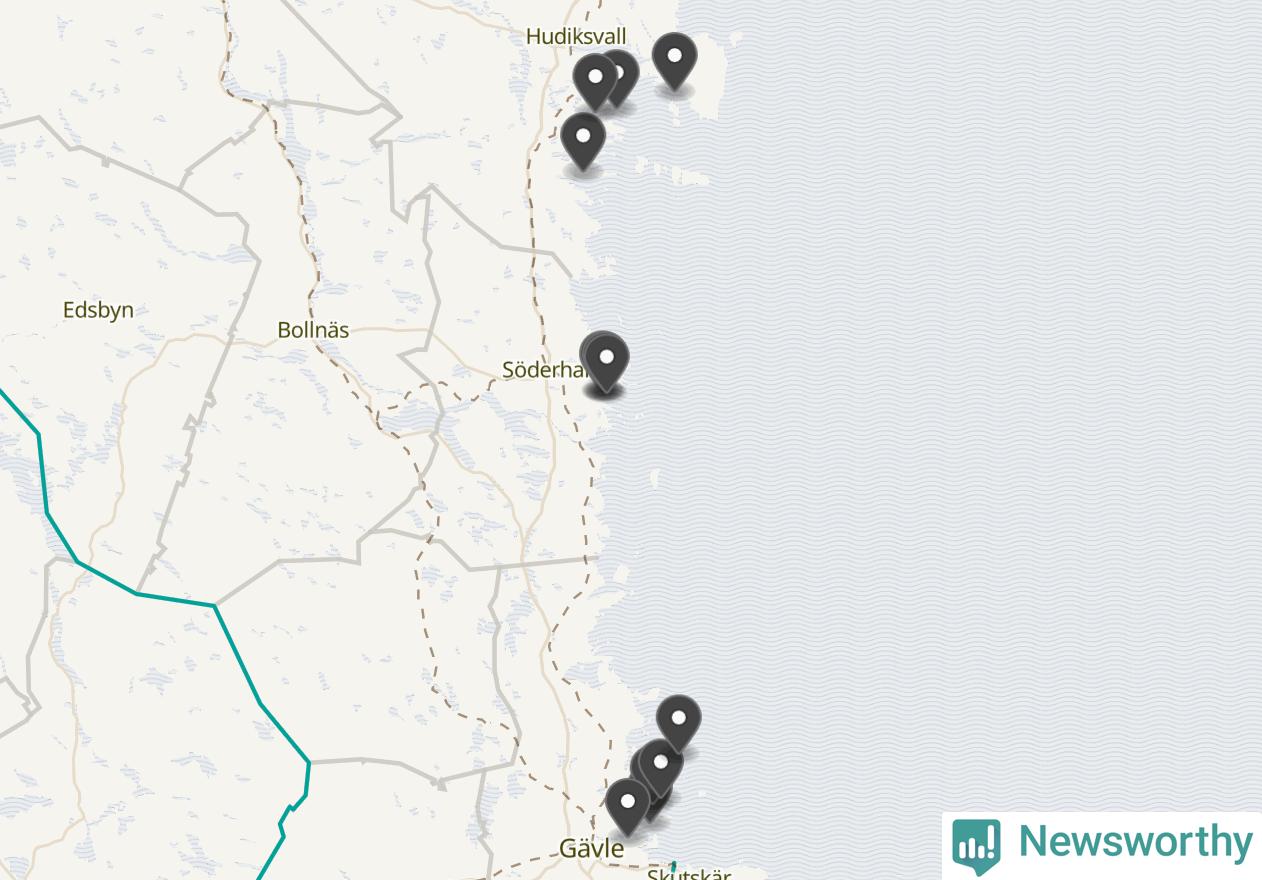Click the Hudiksvall city label
The height and width of the screenshot is (880, 1262).
coord(576,37)
